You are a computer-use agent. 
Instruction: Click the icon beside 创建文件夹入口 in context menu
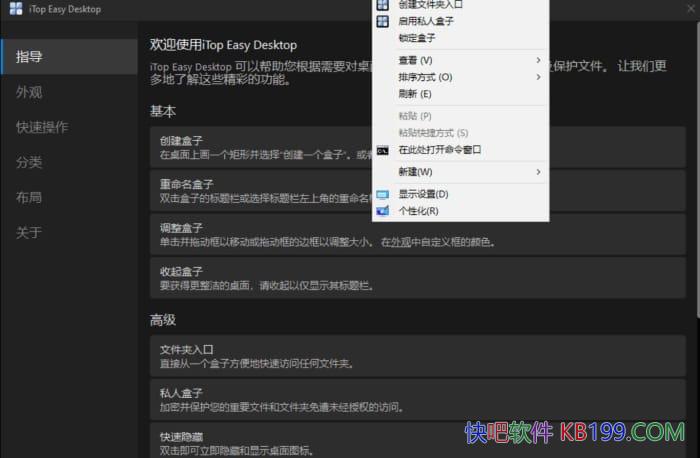click(x=382, y=5)
